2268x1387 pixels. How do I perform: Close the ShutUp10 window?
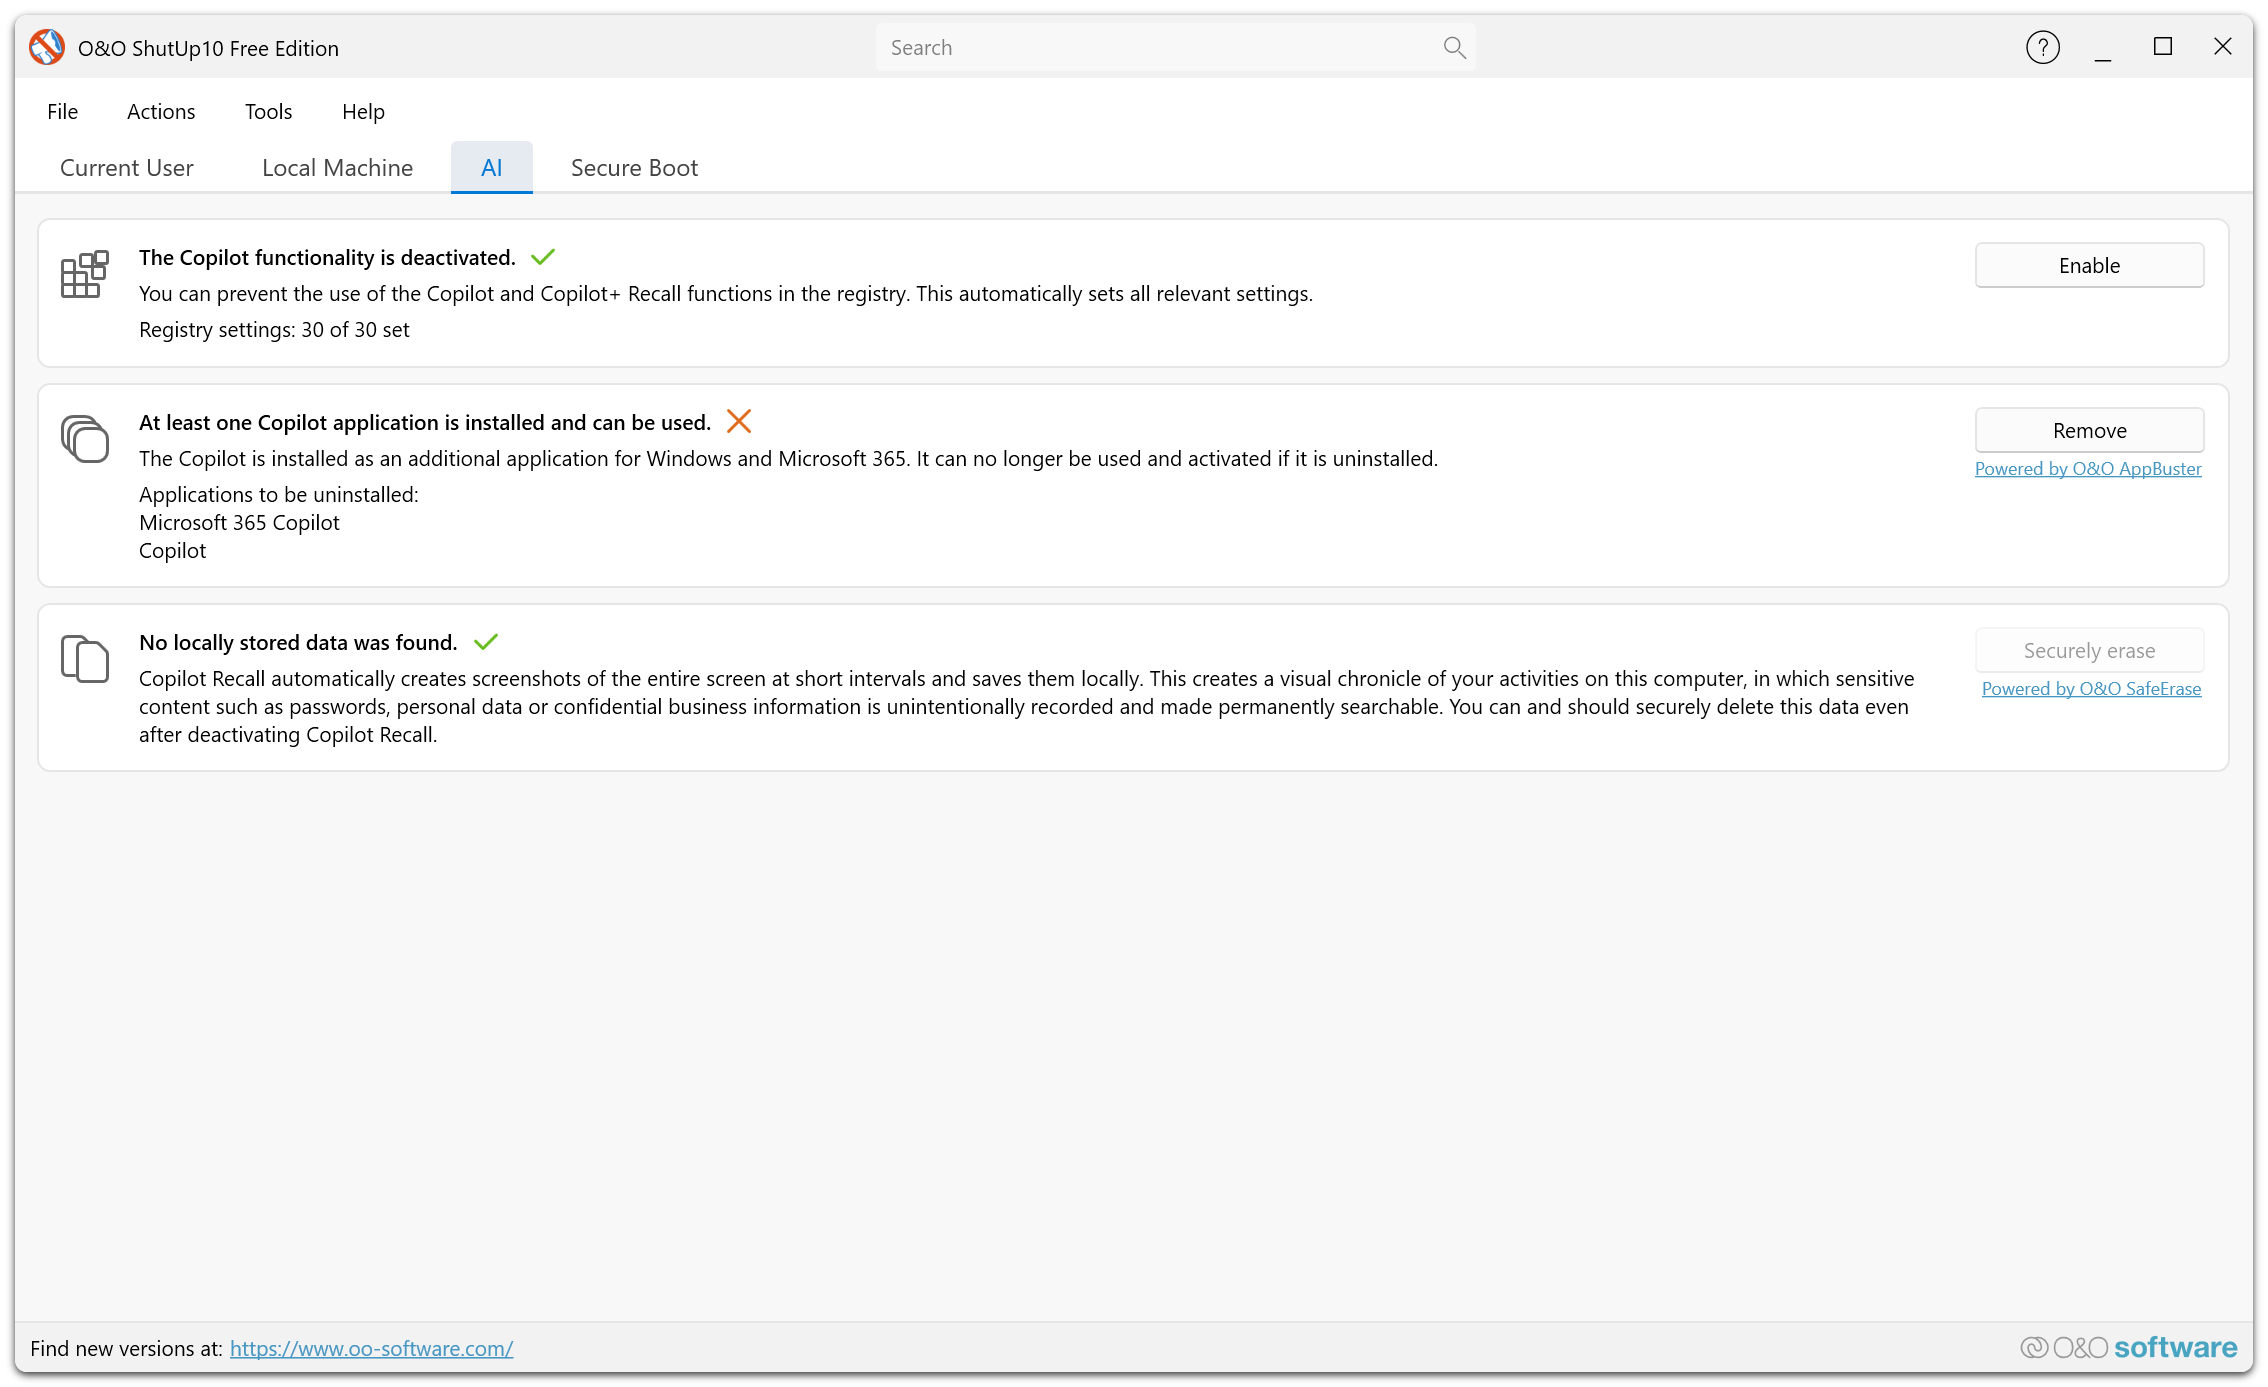(x=2222, y=47)
